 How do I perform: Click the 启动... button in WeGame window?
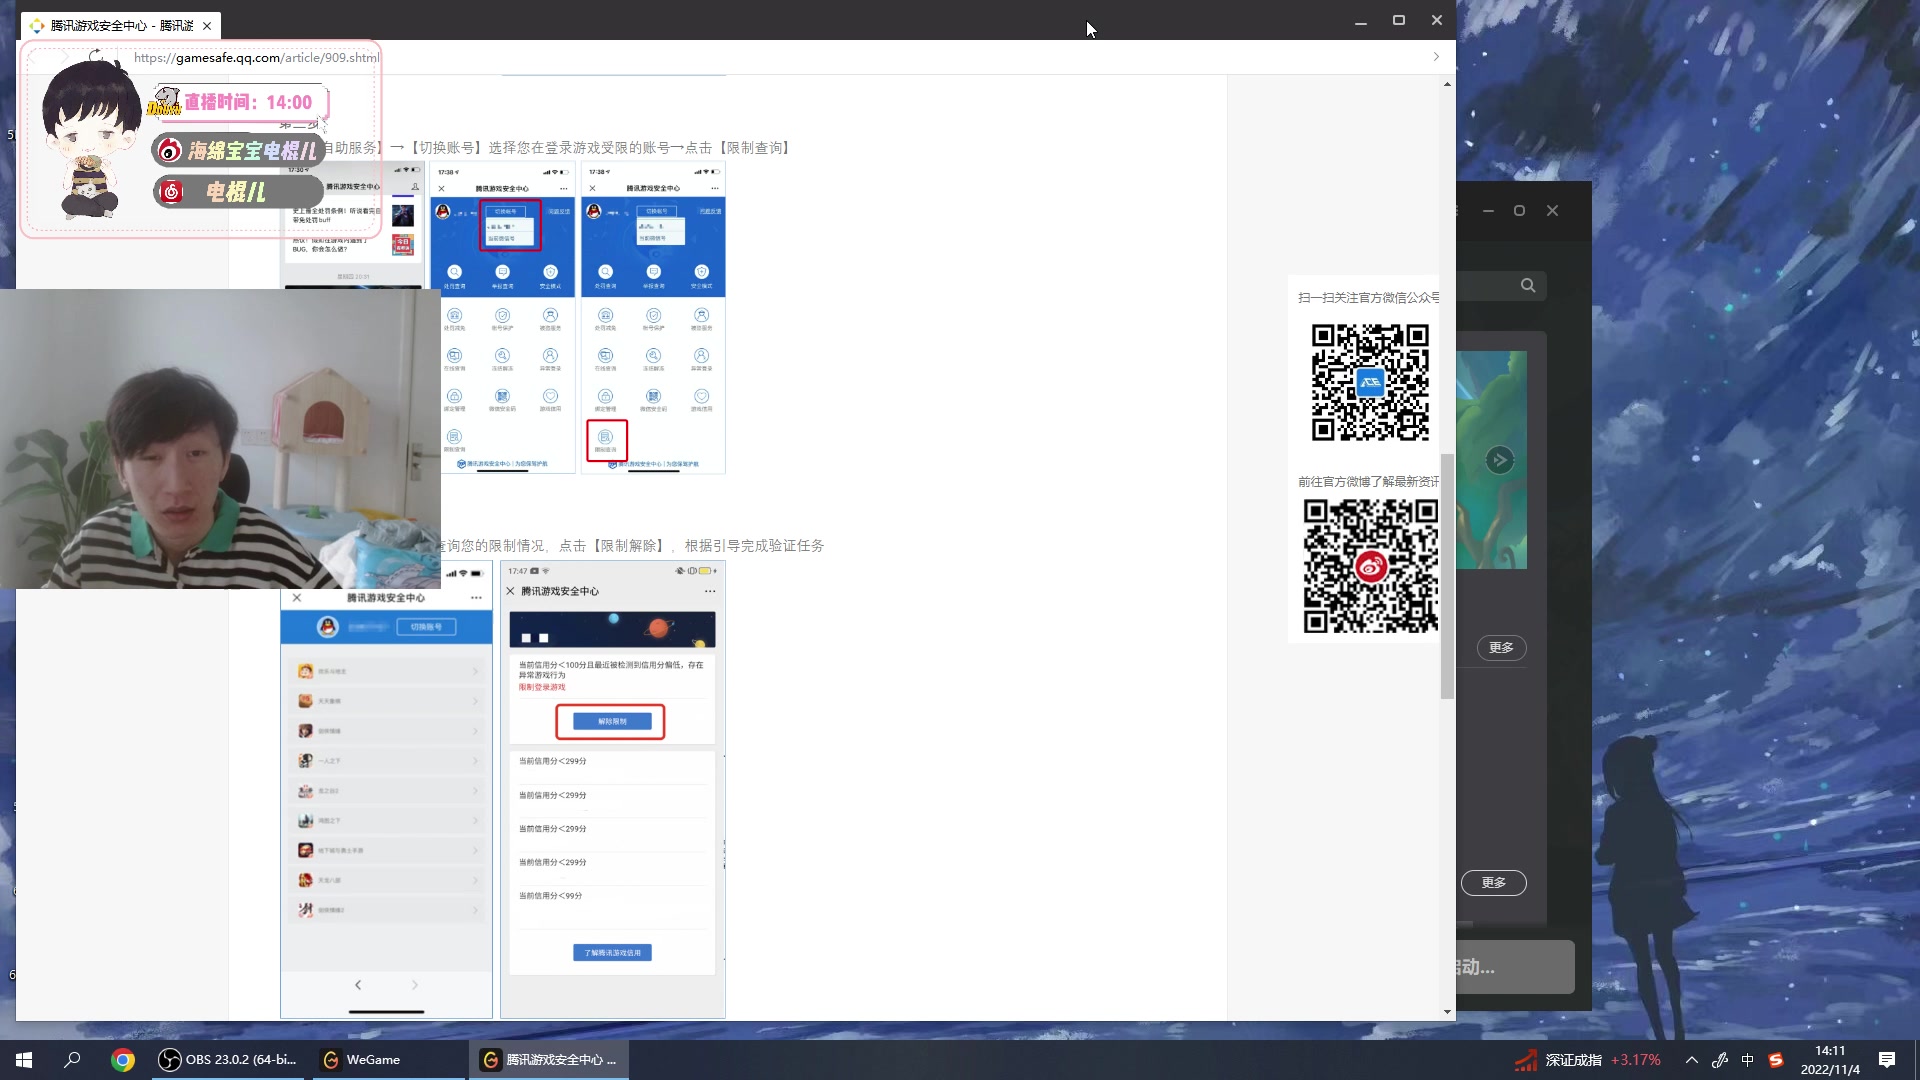click(x=1515, y=967)
